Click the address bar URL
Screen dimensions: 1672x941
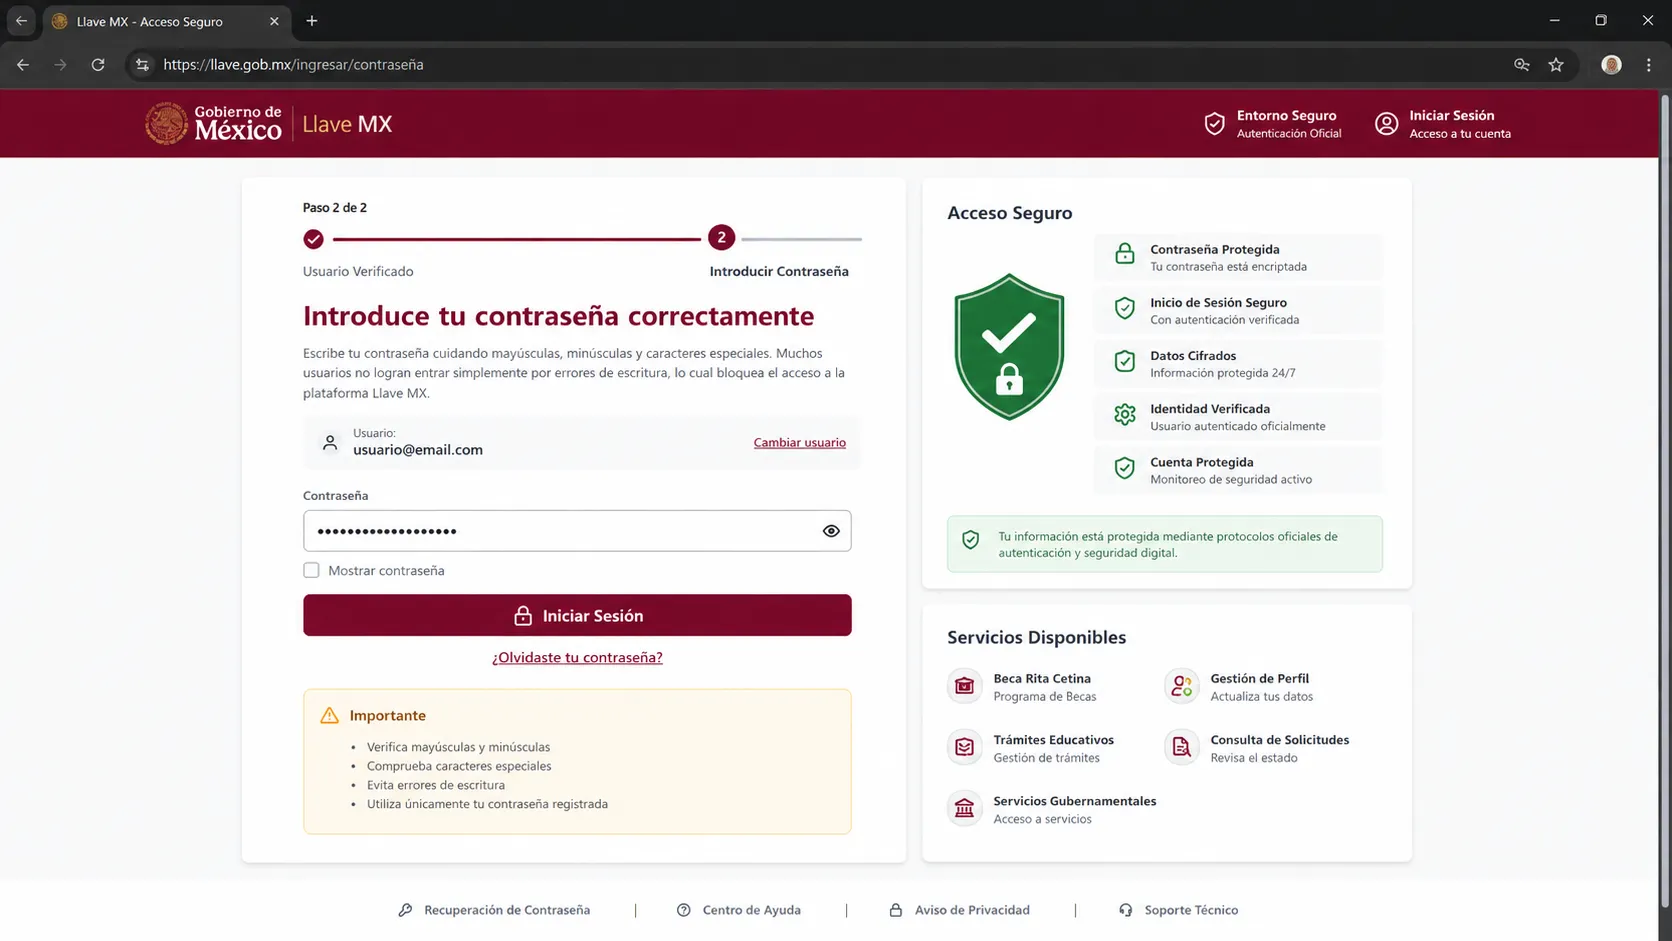point(293,65)
